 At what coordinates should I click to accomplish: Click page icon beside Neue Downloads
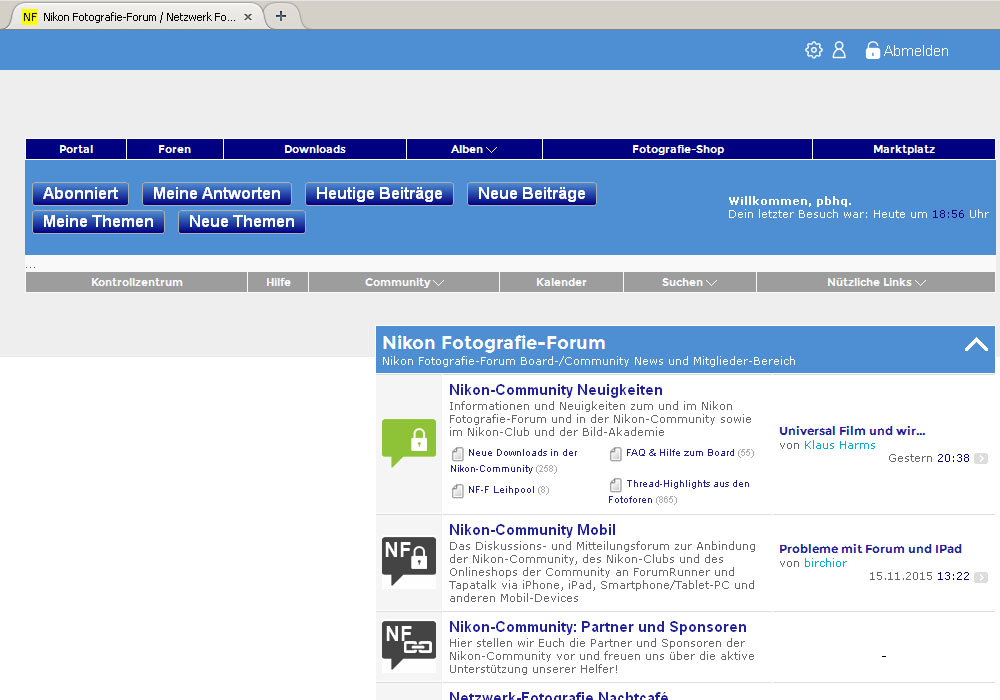pyautogui.click(x=457, y=454)
